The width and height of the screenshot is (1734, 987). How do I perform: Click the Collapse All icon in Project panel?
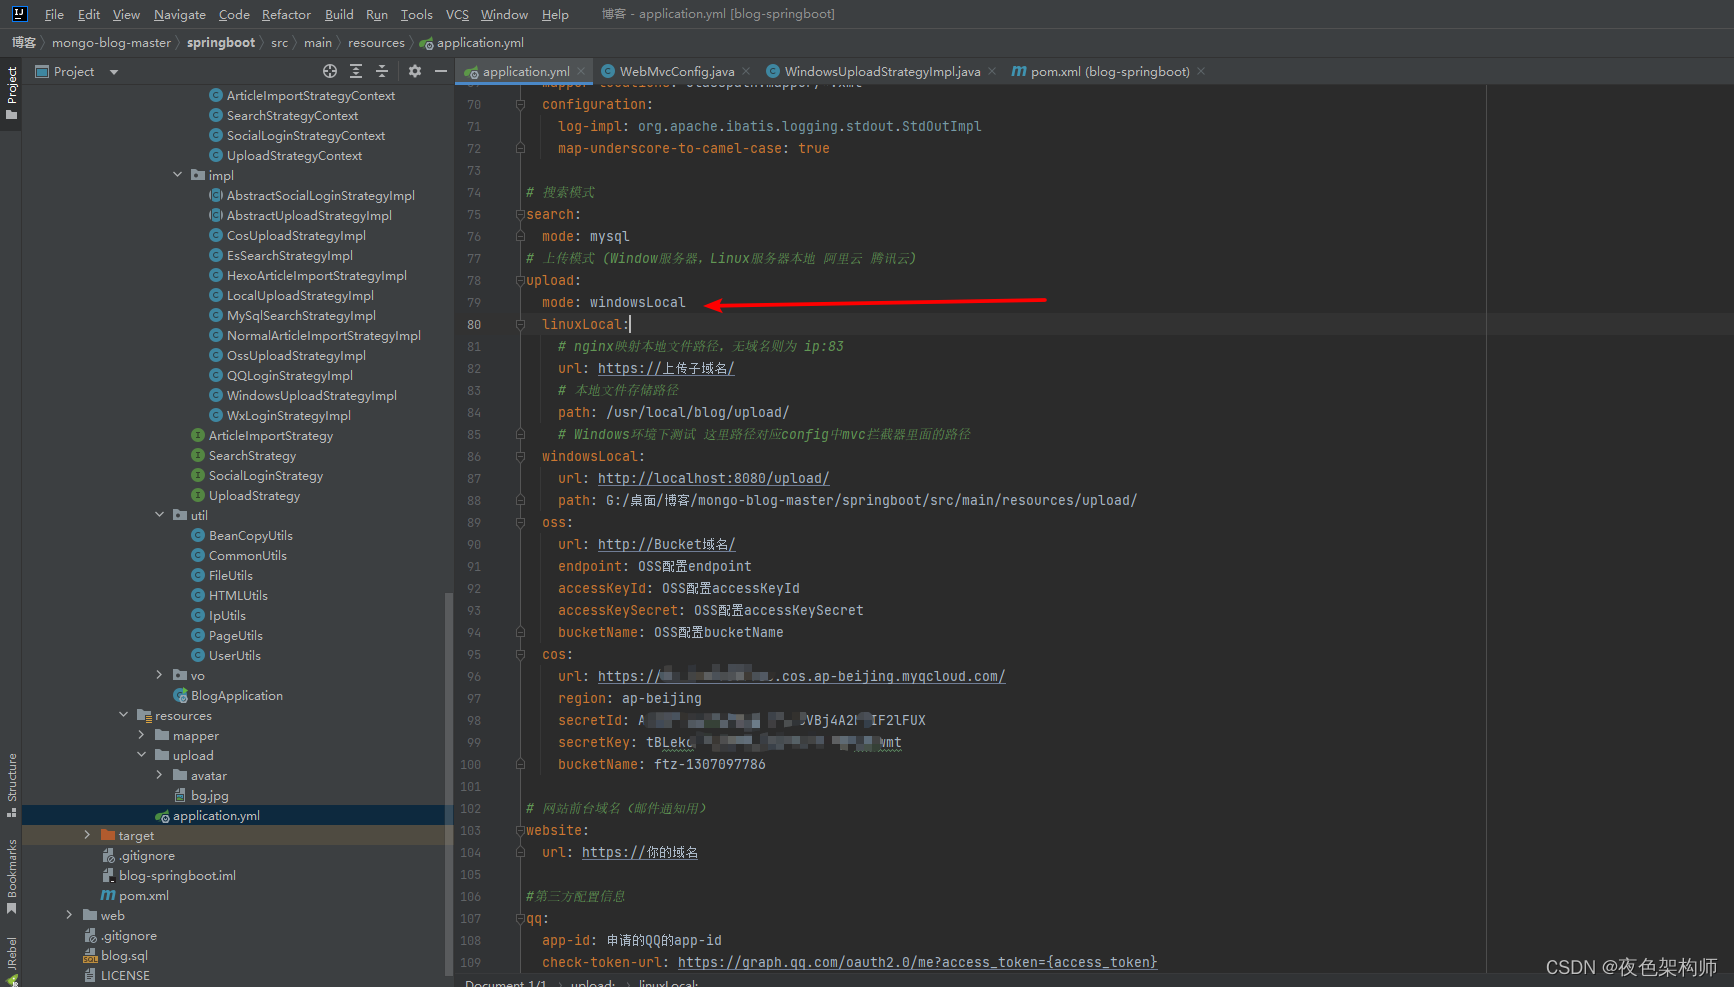point(382,71)
